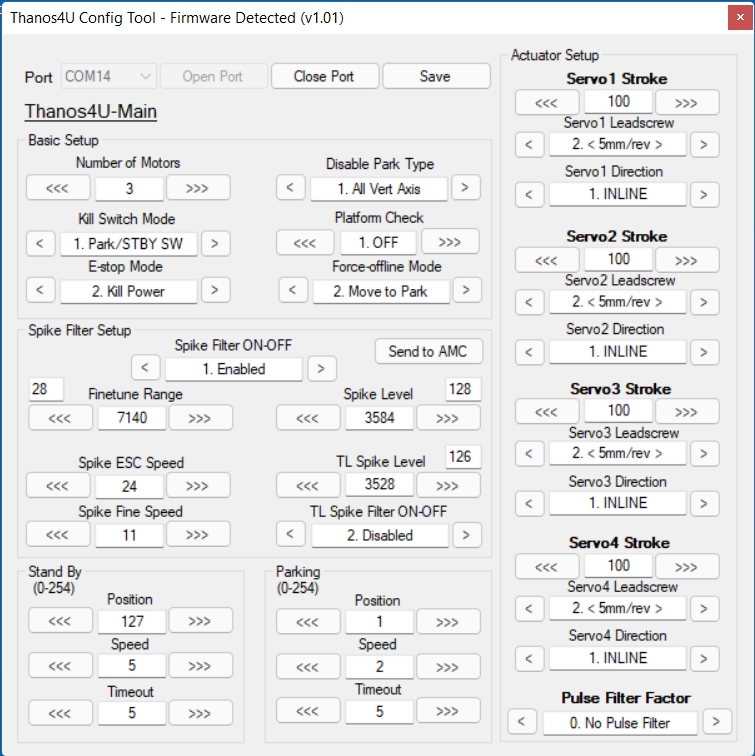Select next Servo2 Direction option
Screen dimensions: 755x756
(704, 352)
